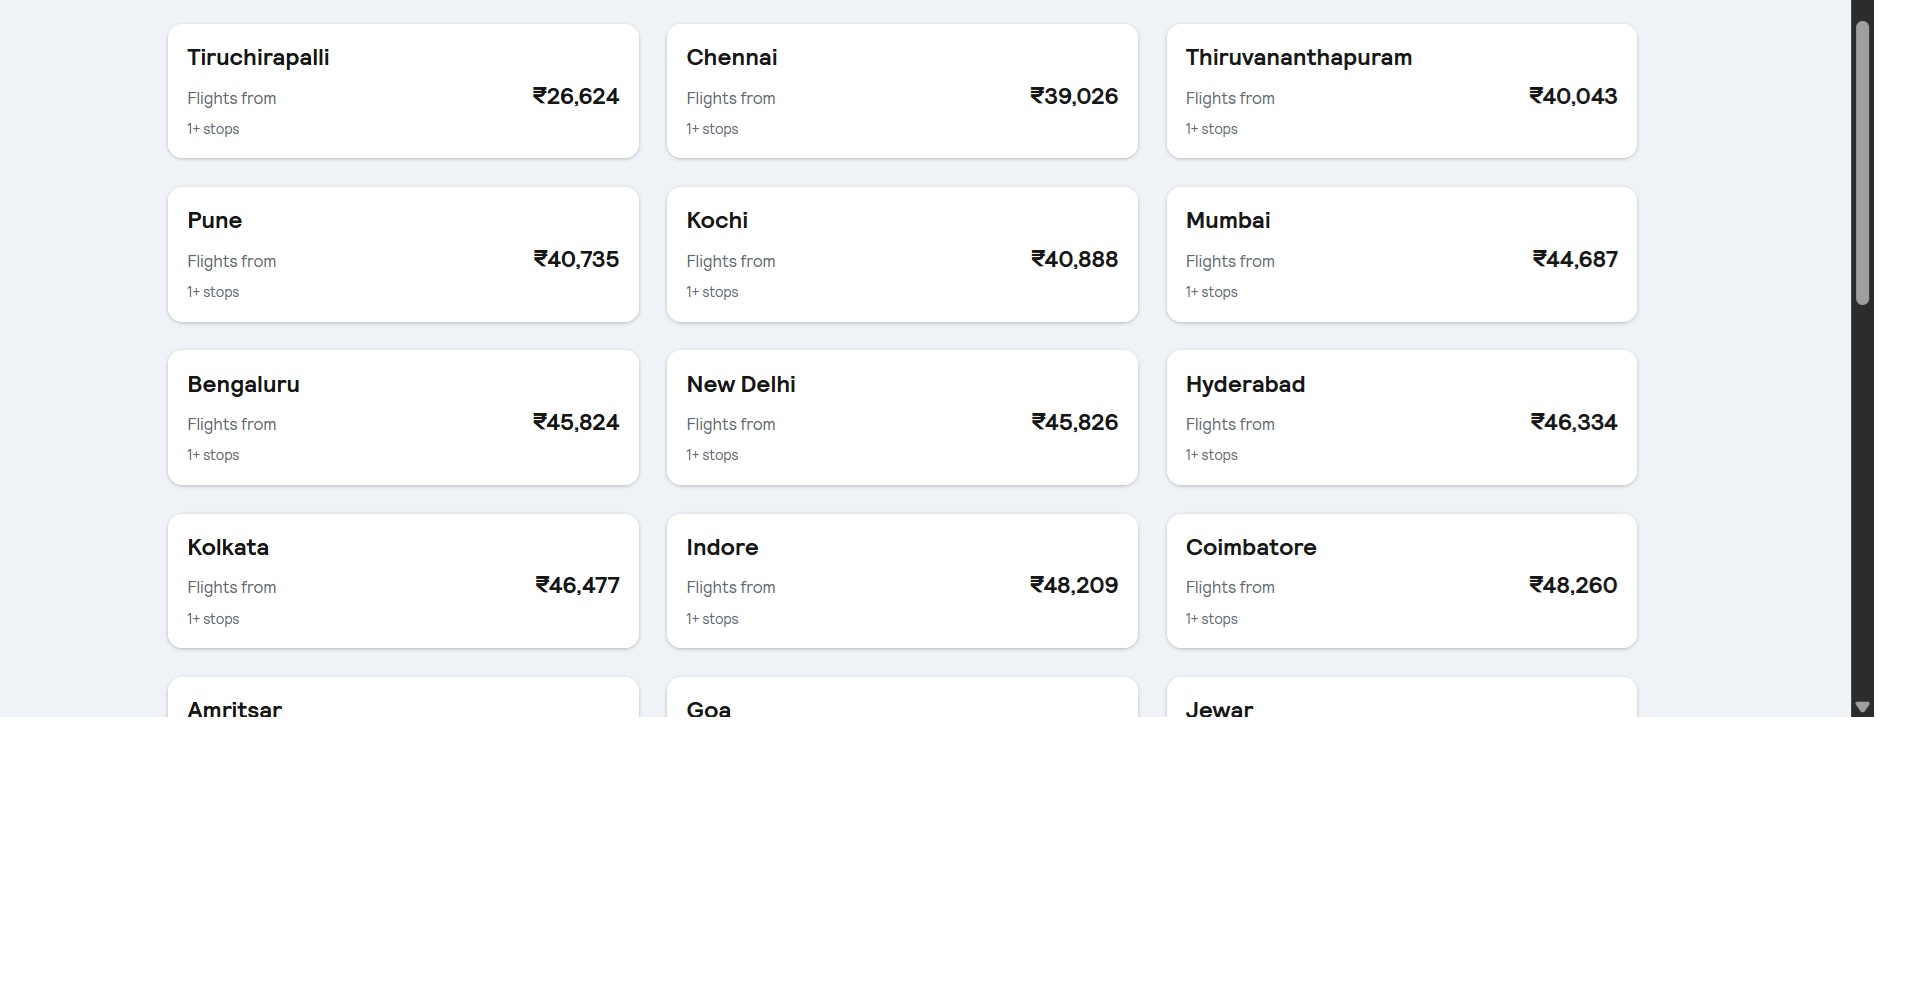Open Thiruvananthapuram flights from ₹40,043
Image resolution: width=1920 pixels, height=1008 pixels.
[x=1401, y=91]
